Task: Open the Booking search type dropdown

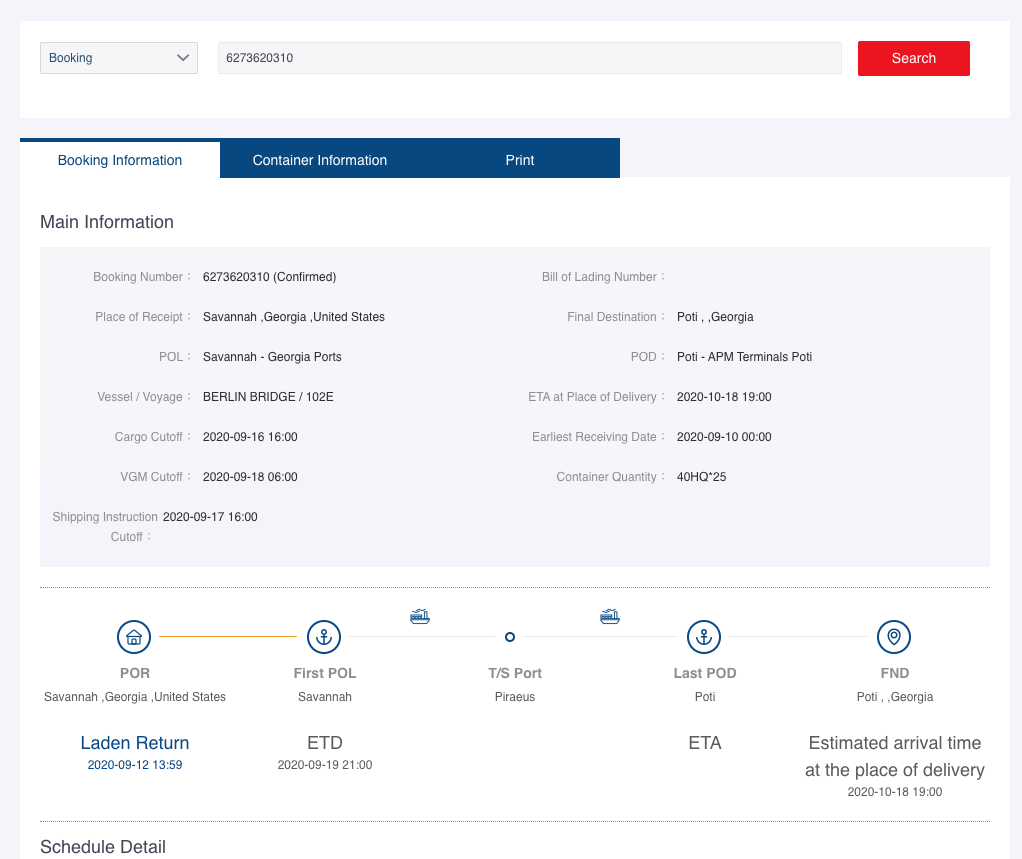Action: pyautogui.click(x=119, y=58)
